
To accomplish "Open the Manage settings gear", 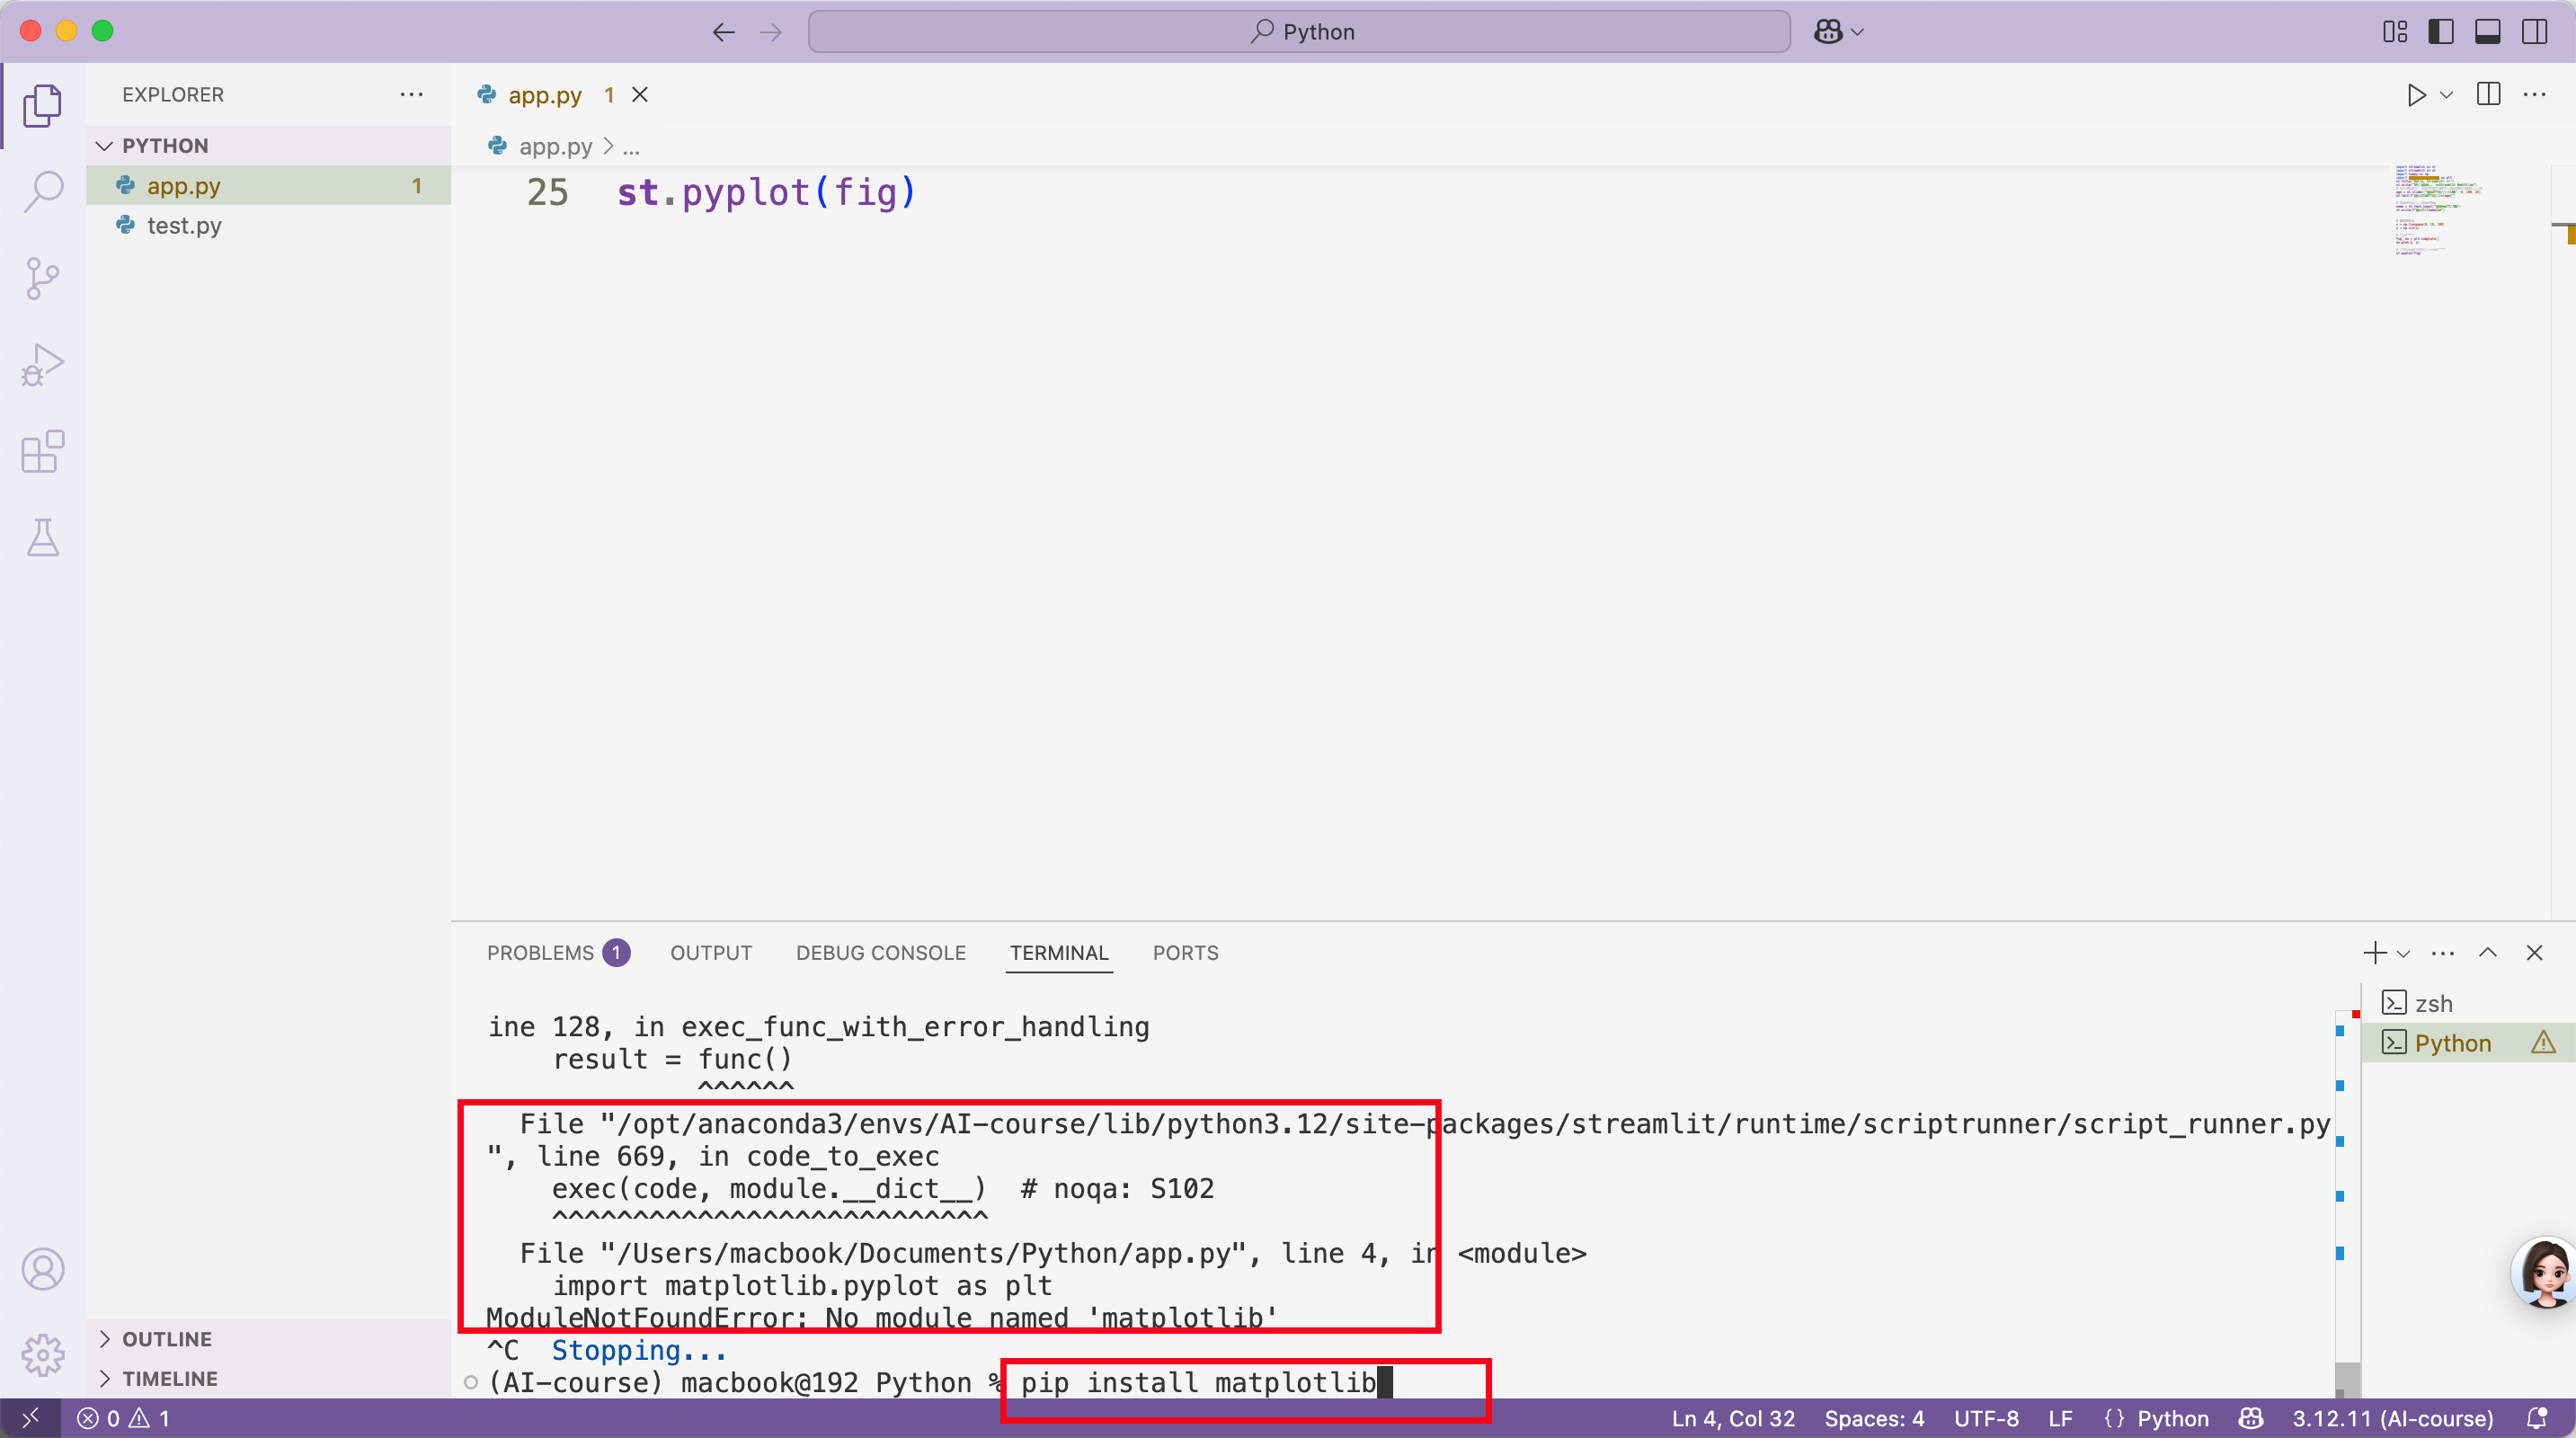I will coord(43,1355).
